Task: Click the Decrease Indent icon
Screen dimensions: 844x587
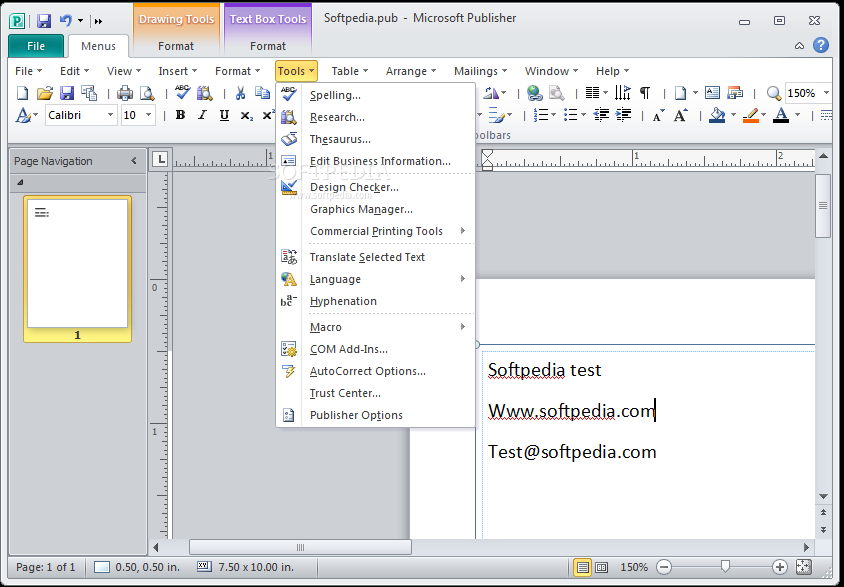Action: (601, 115)
